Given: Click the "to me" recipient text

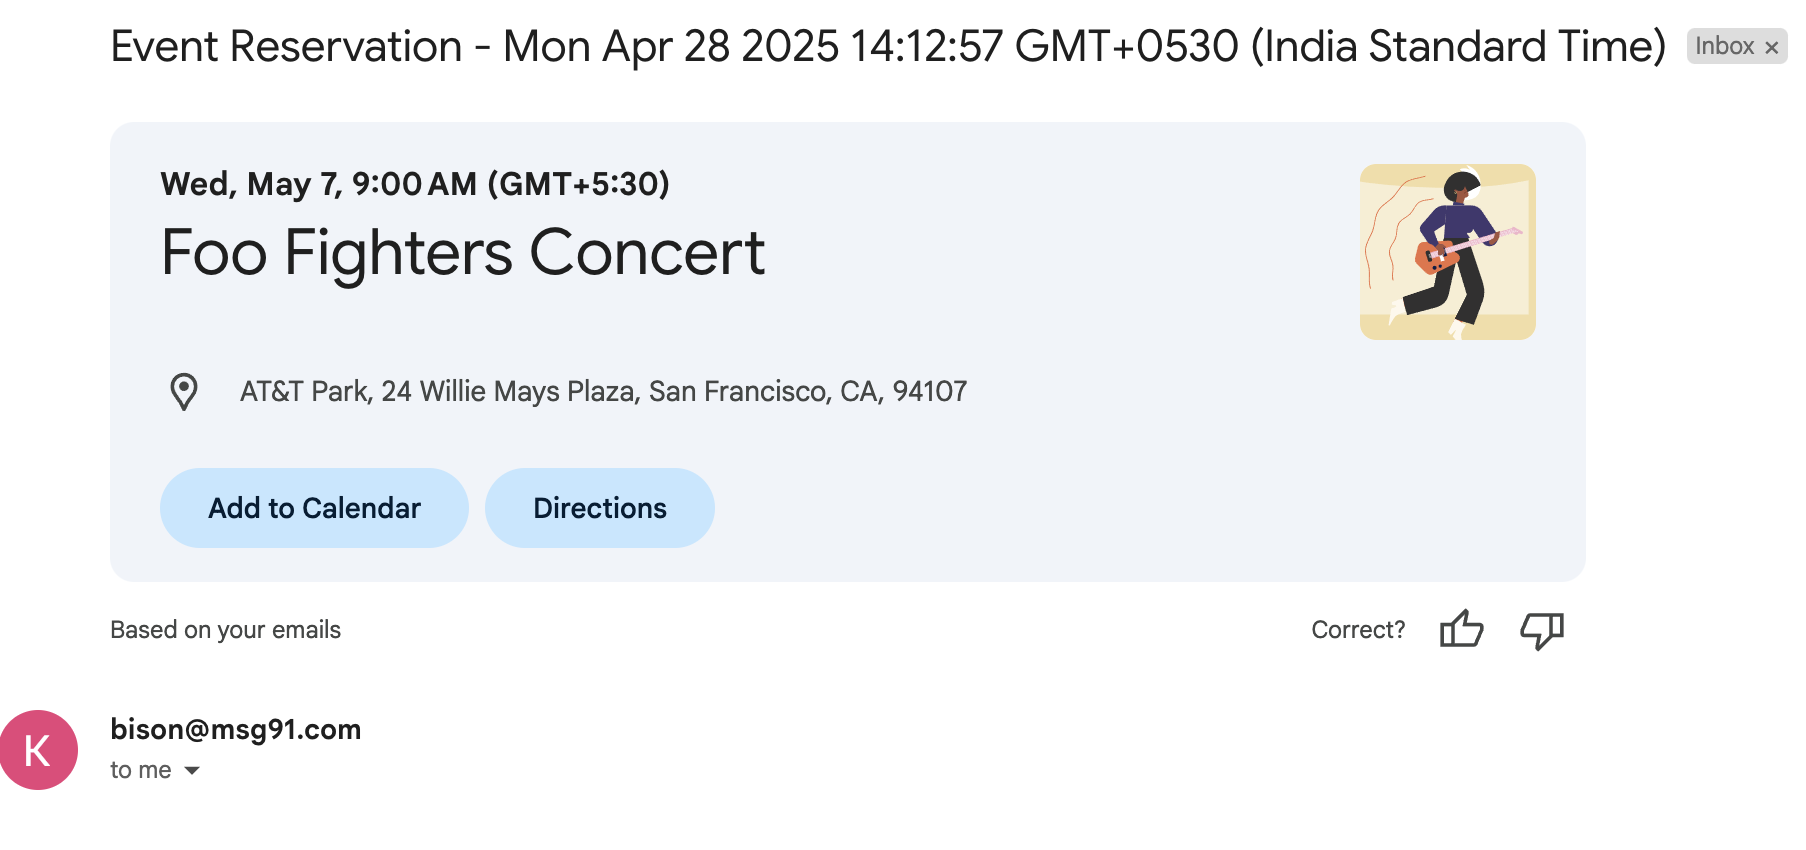Looking at the screenshot, I should click(140, 770).
